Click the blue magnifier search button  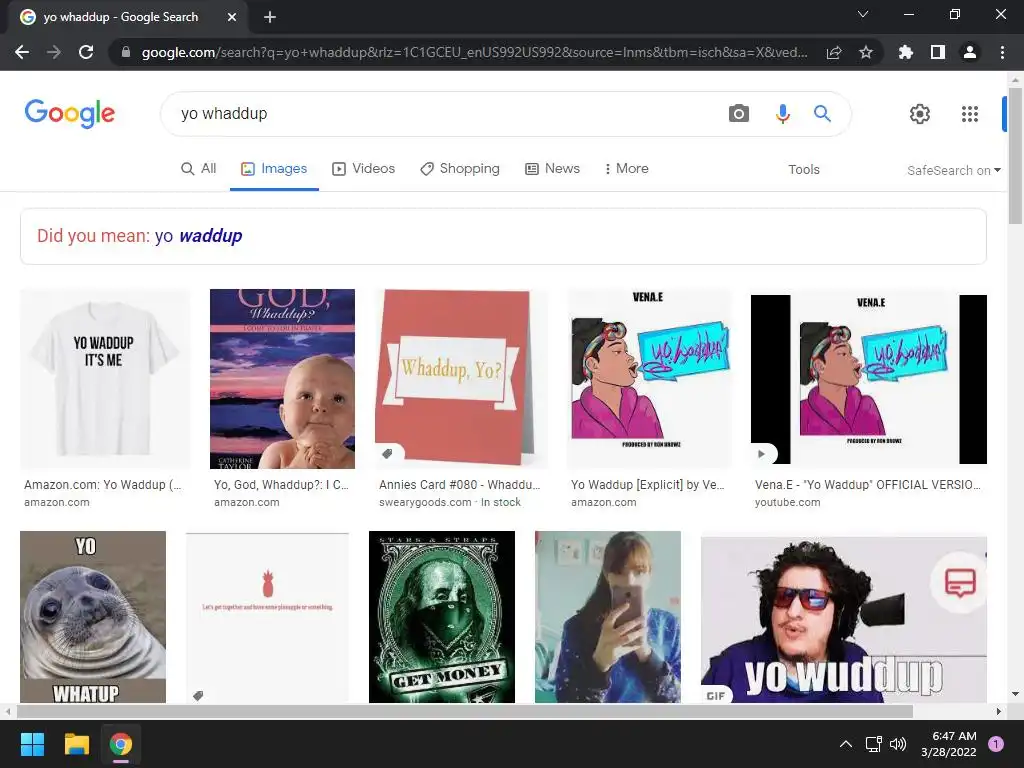(x=822, y=114)
